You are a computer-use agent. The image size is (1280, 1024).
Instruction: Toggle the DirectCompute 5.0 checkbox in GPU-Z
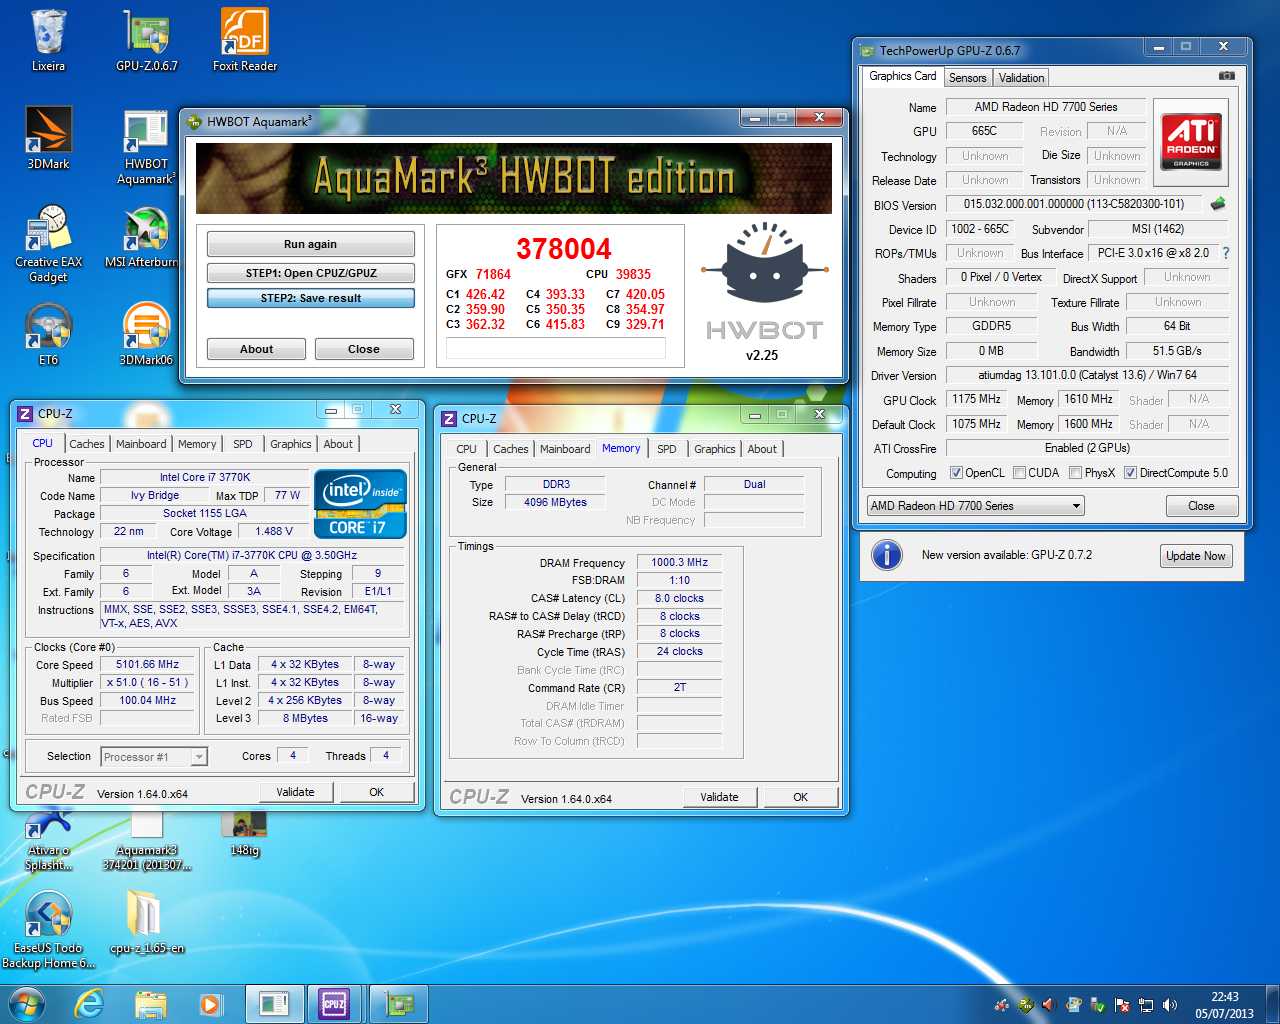[1130, 473]
